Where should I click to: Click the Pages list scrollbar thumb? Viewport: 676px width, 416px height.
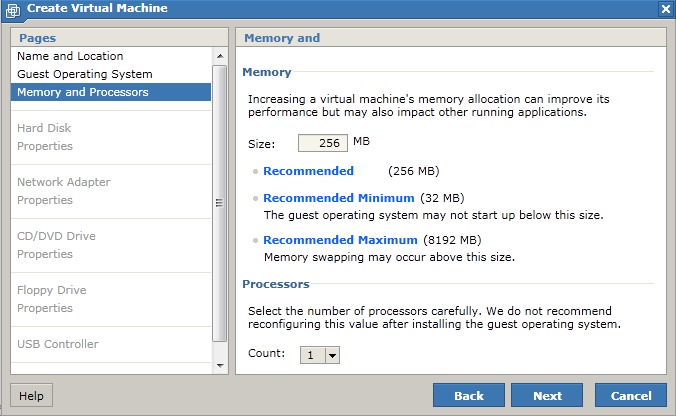click(x=220, y=203)
